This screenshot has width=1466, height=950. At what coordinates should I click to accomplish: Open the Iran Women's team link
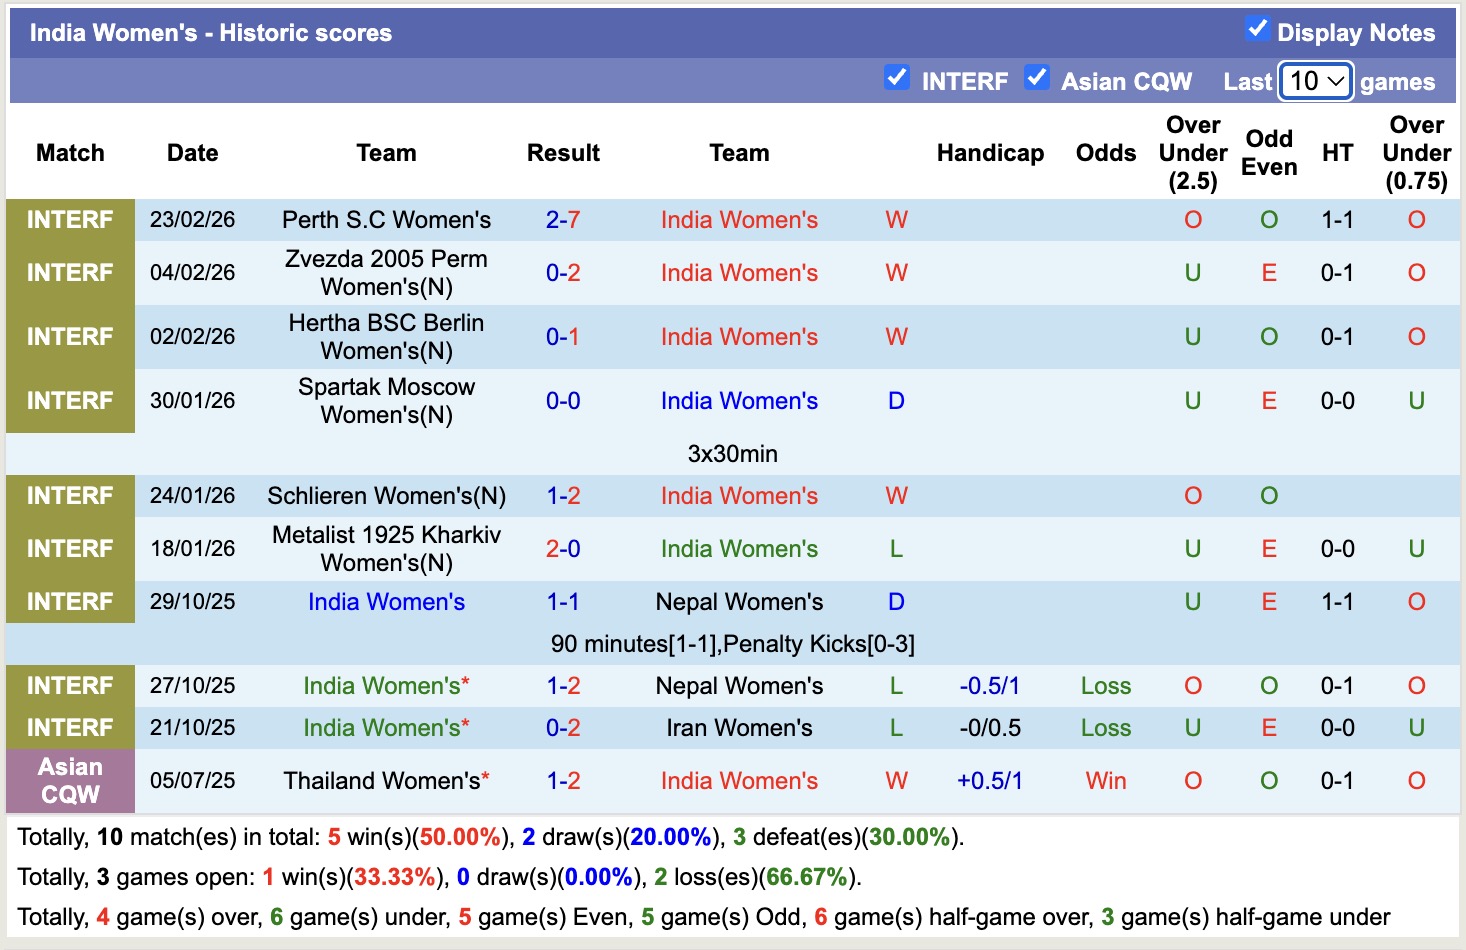(739, 728)
